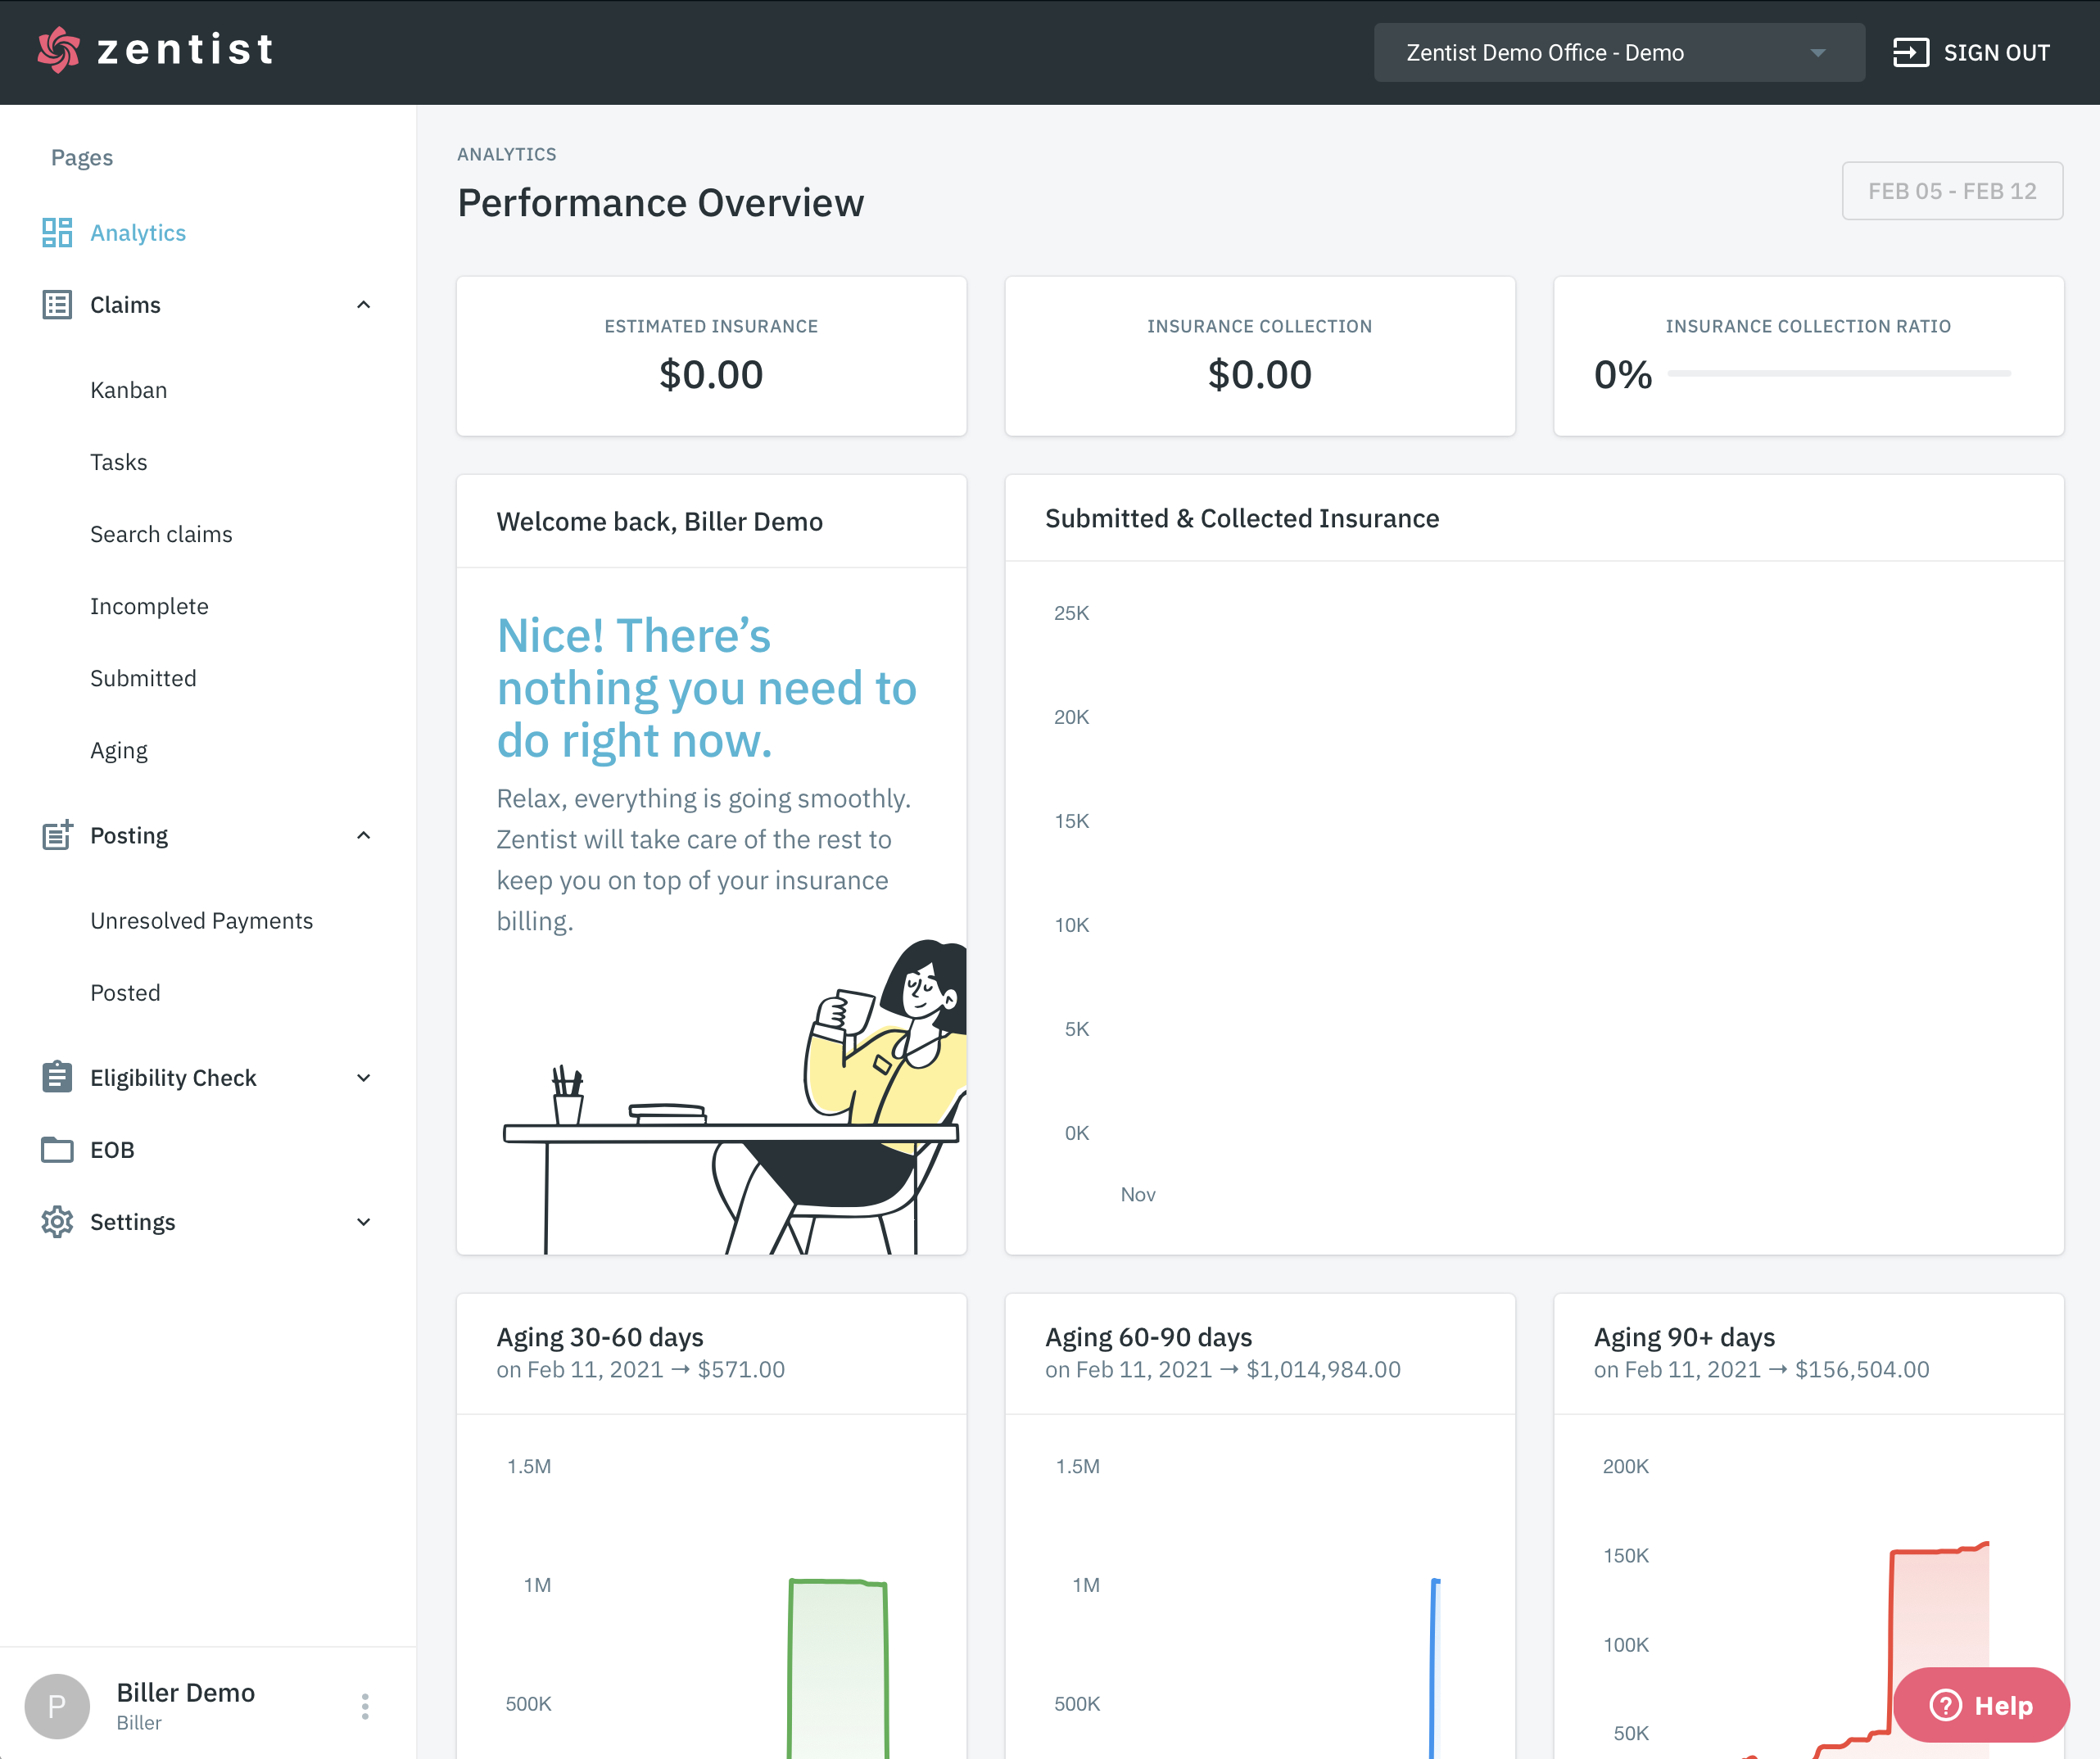Click the relaxing woman illustration
2100x1759 pixels.
[x=734, y=1097]
